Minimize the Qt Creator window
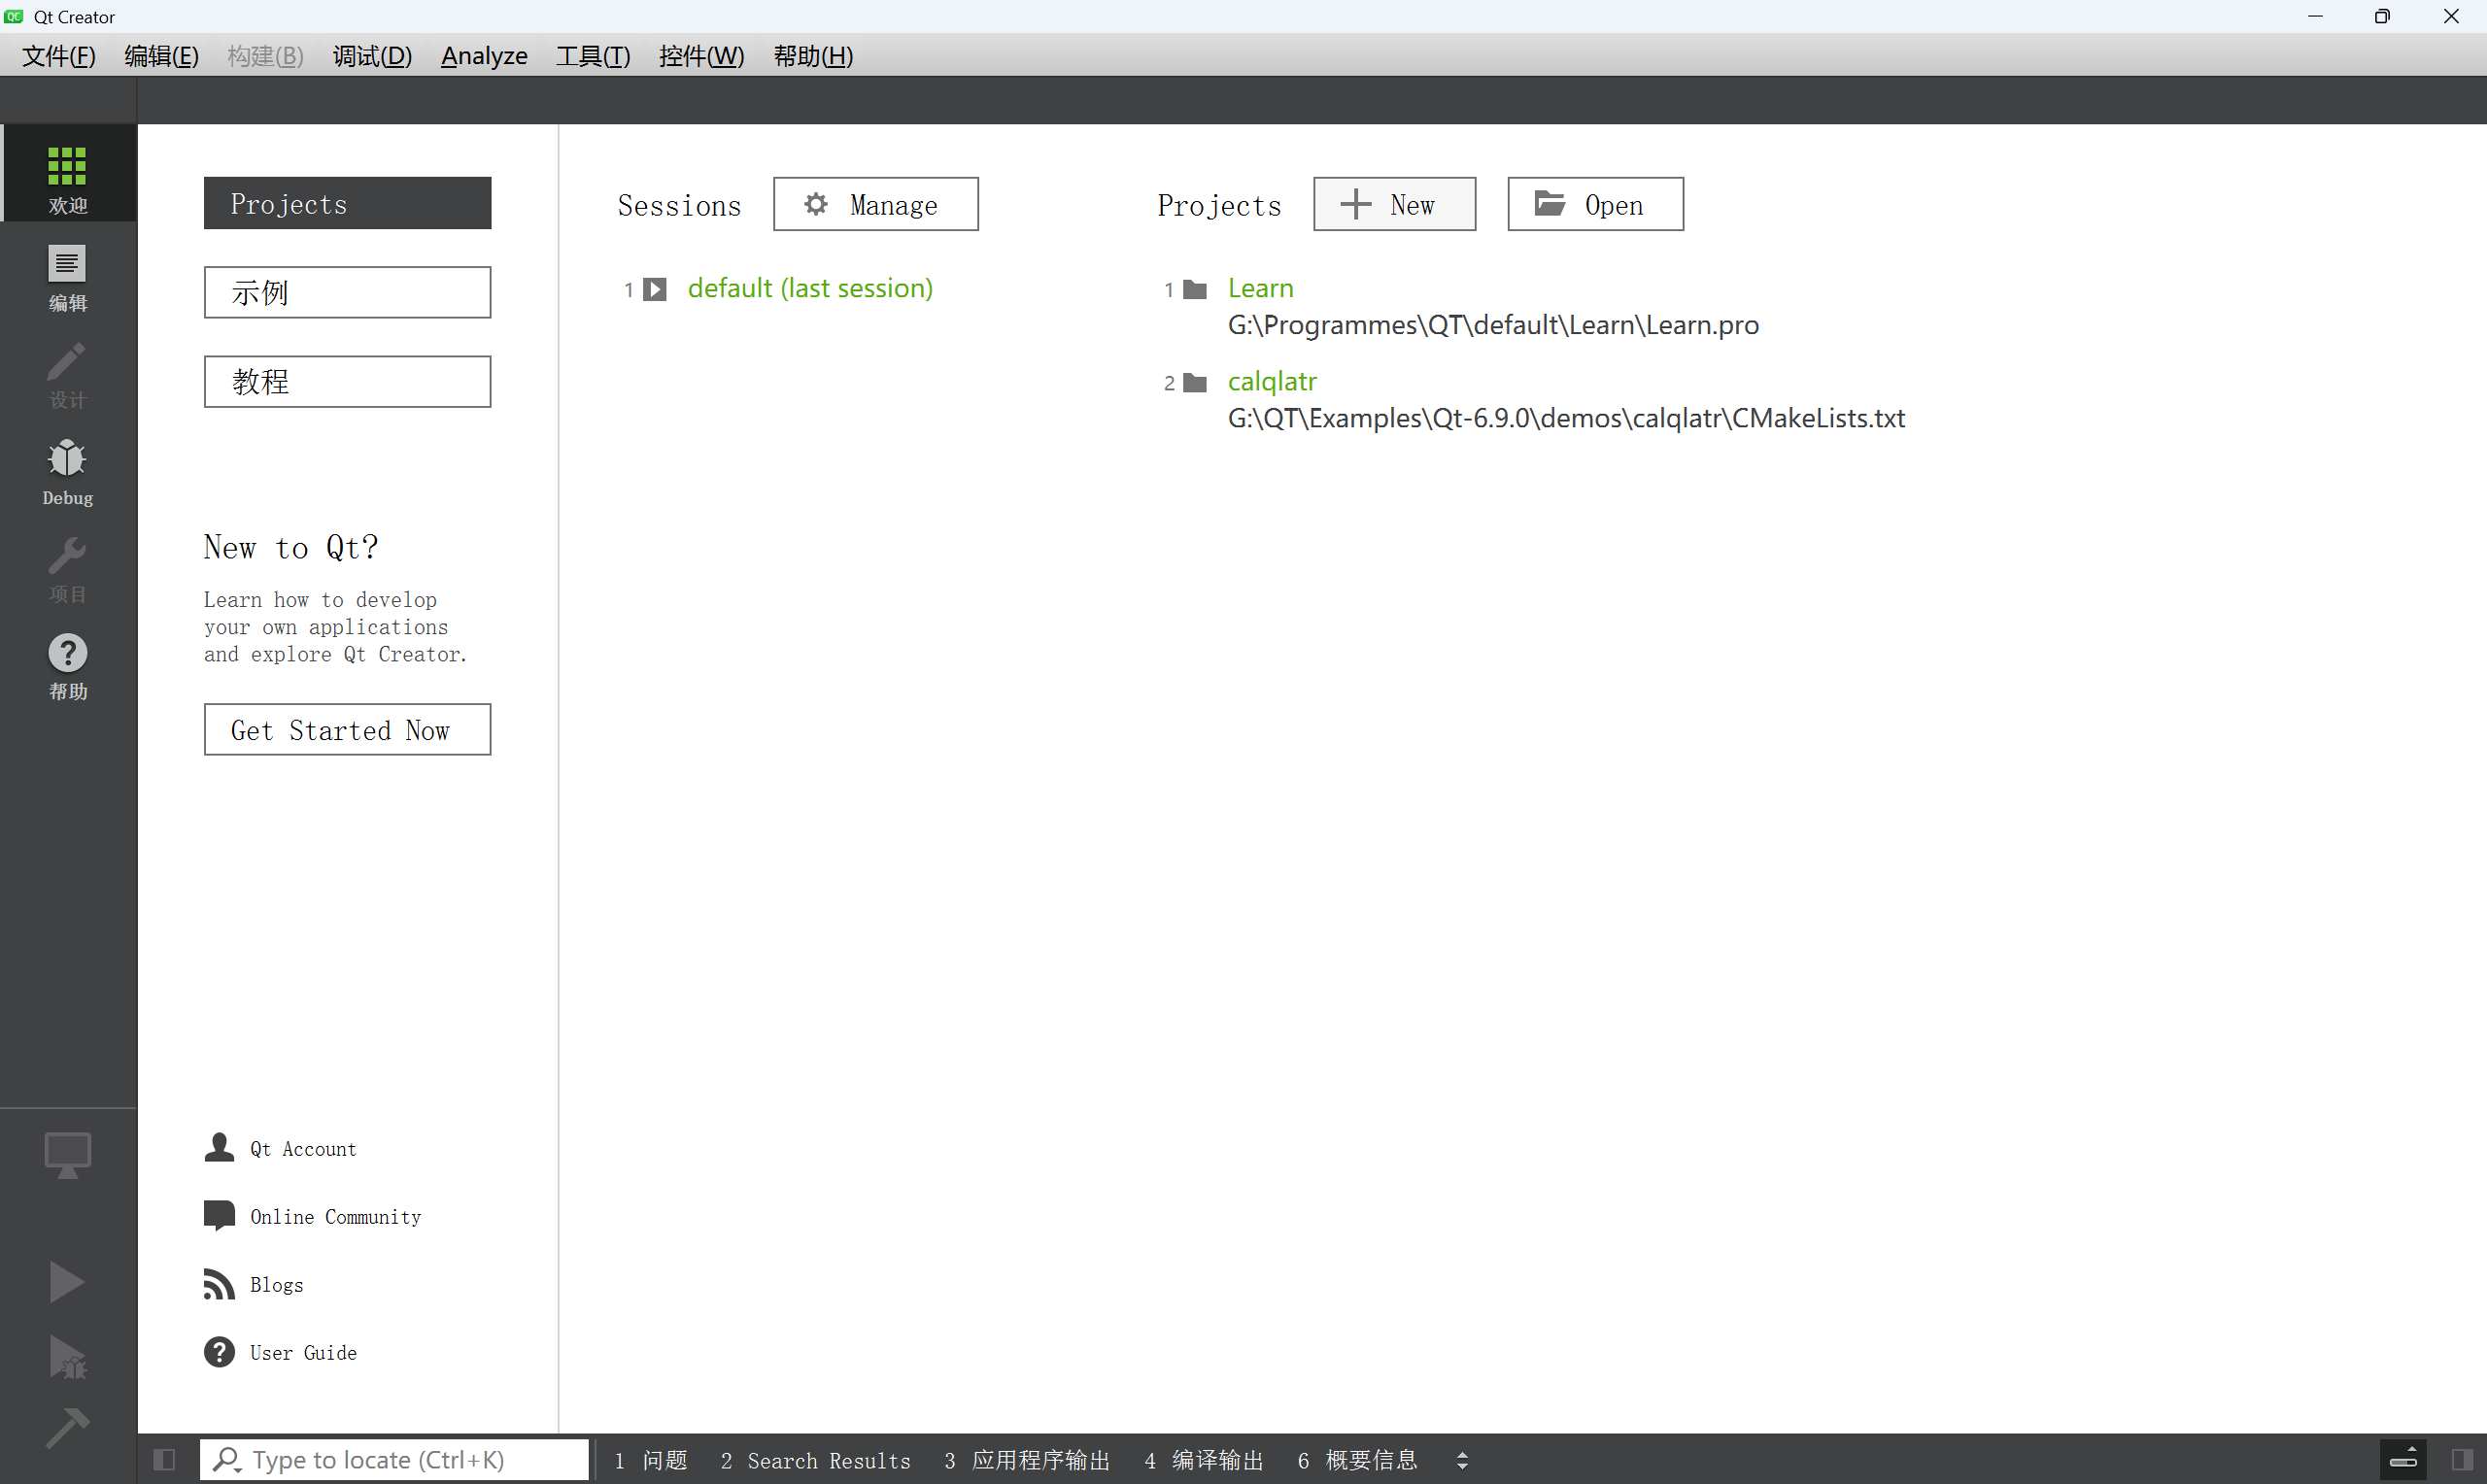The width and height of the screenshot is (2487, 1484). click(2315, 17)
